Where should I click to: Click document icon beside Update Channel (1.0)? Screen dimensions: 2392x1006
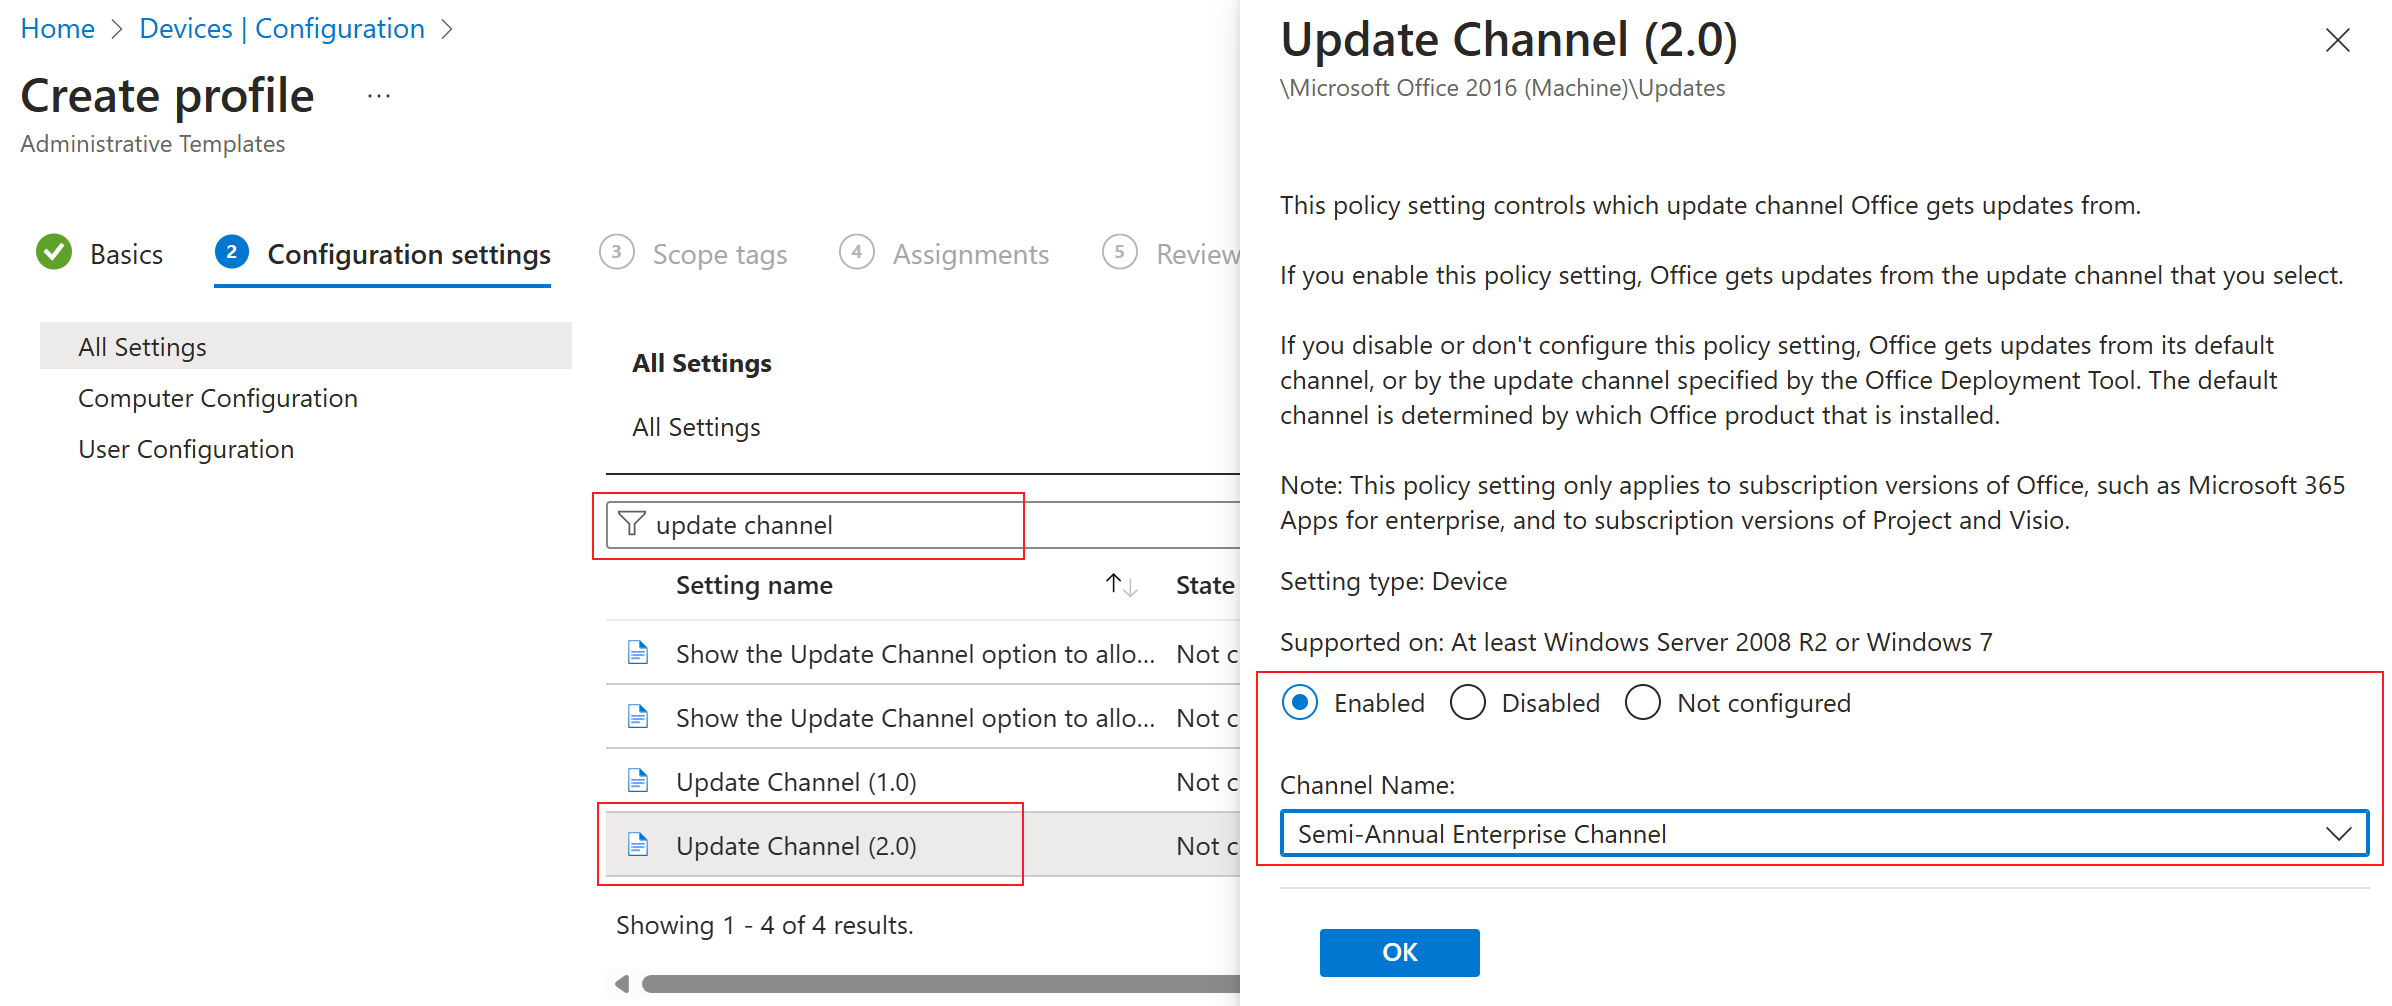[638, 781]
